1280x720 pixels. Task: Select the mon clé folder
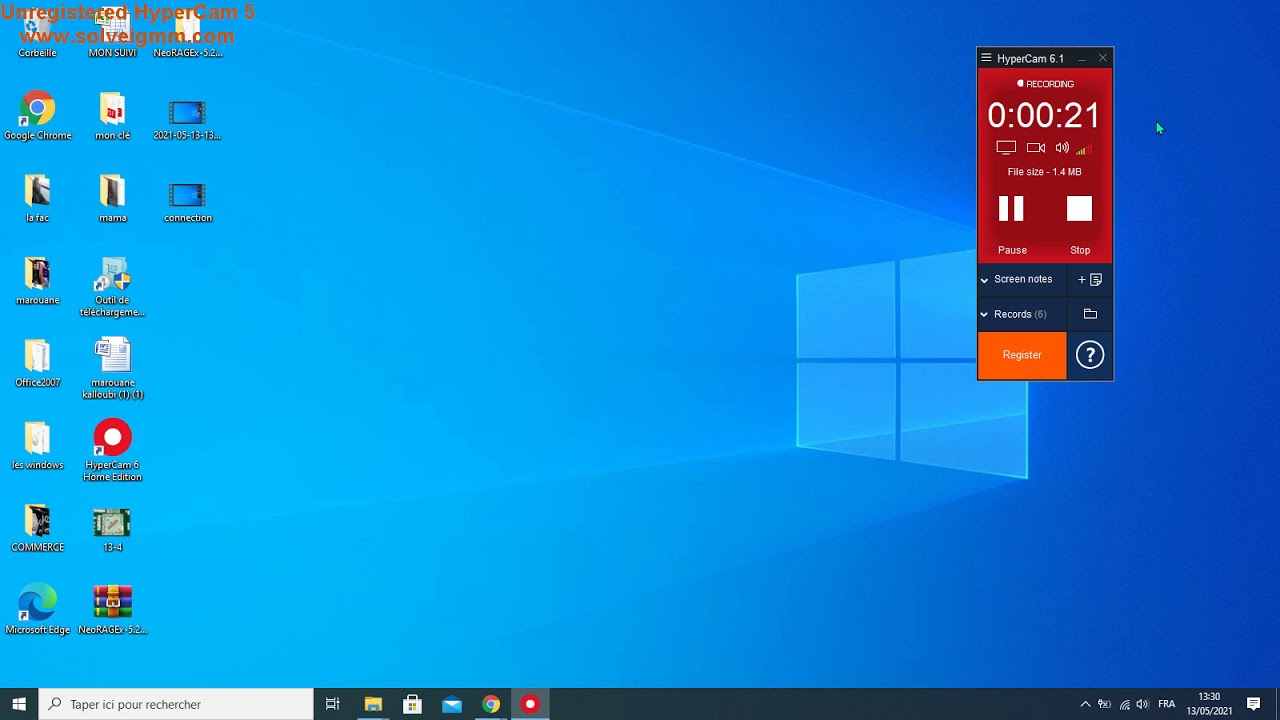pyautogui.click(x=112, y=116)
